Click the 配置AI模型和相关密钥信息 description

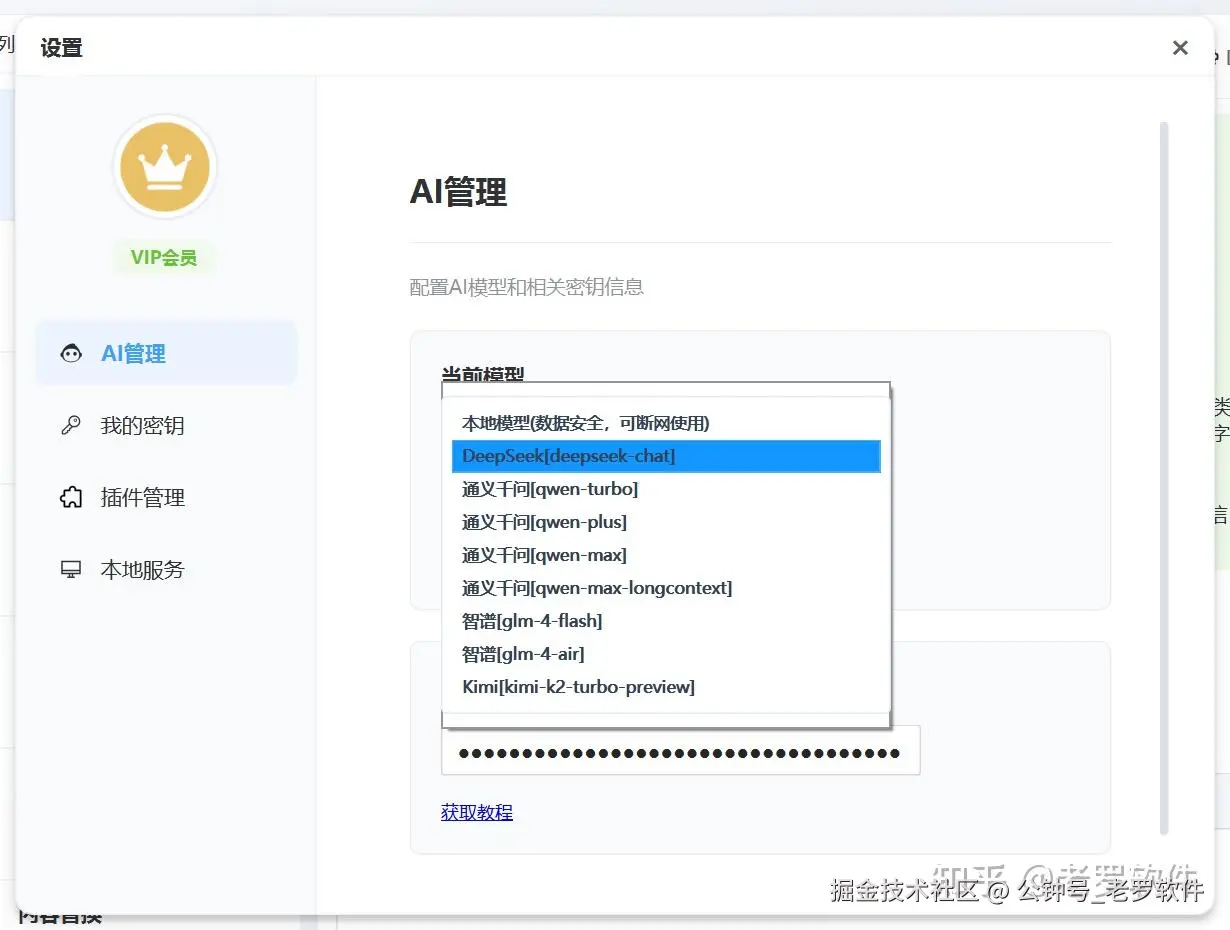tap(527, 287)
